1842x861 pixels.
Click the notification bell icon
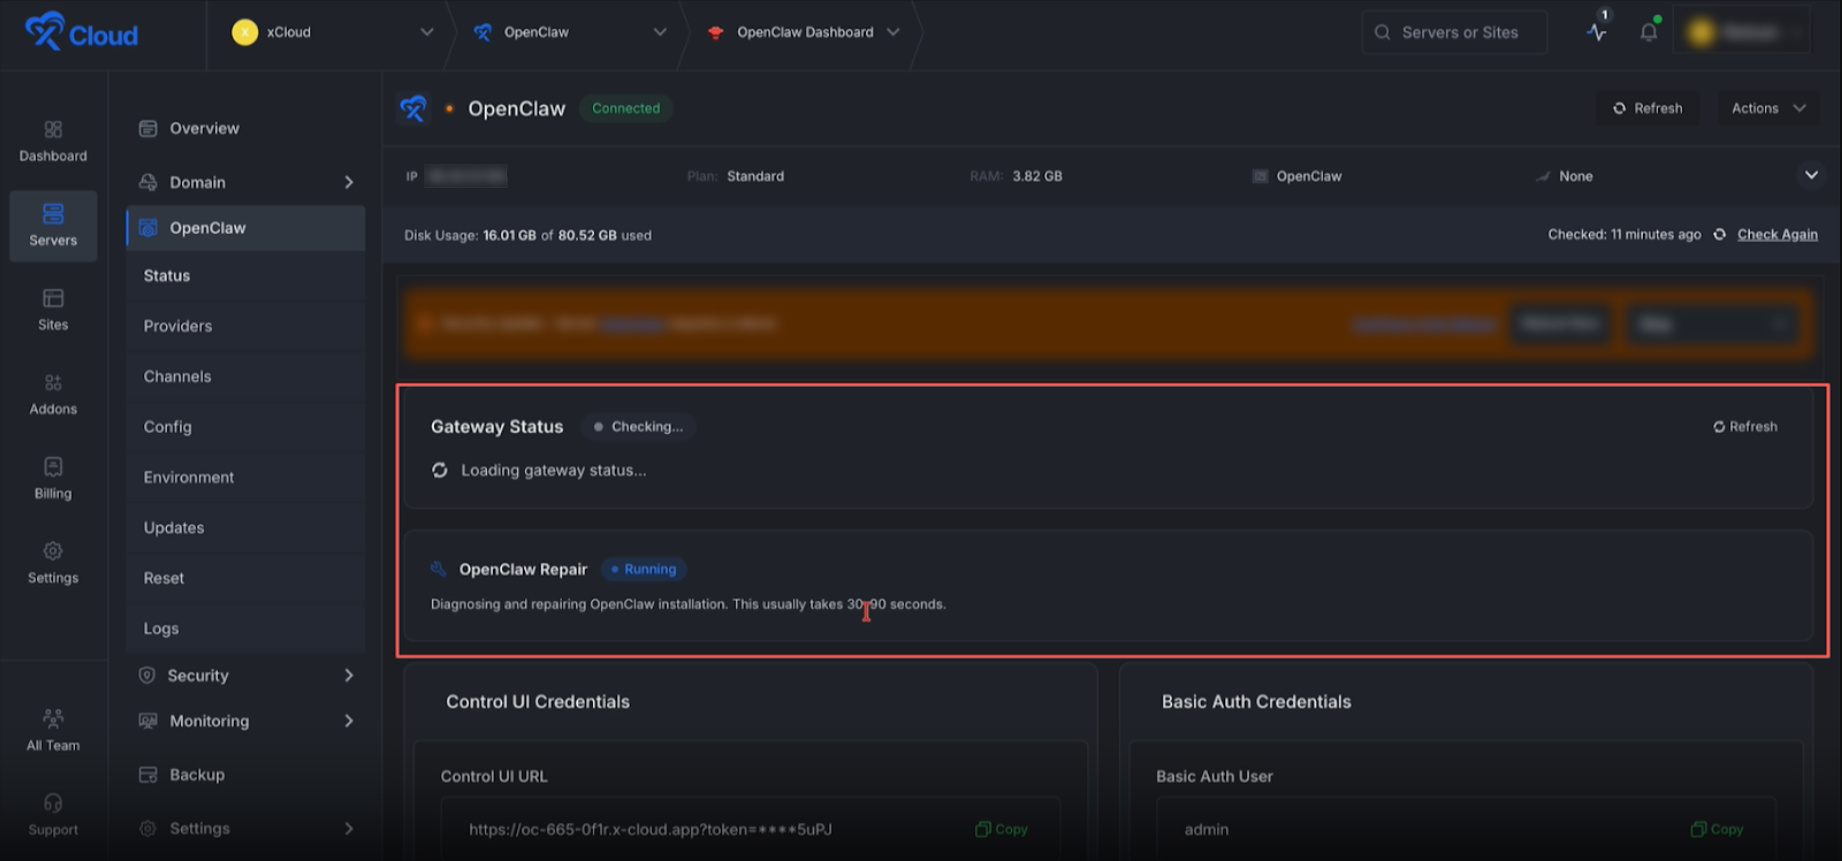[x=1648, y=32]
